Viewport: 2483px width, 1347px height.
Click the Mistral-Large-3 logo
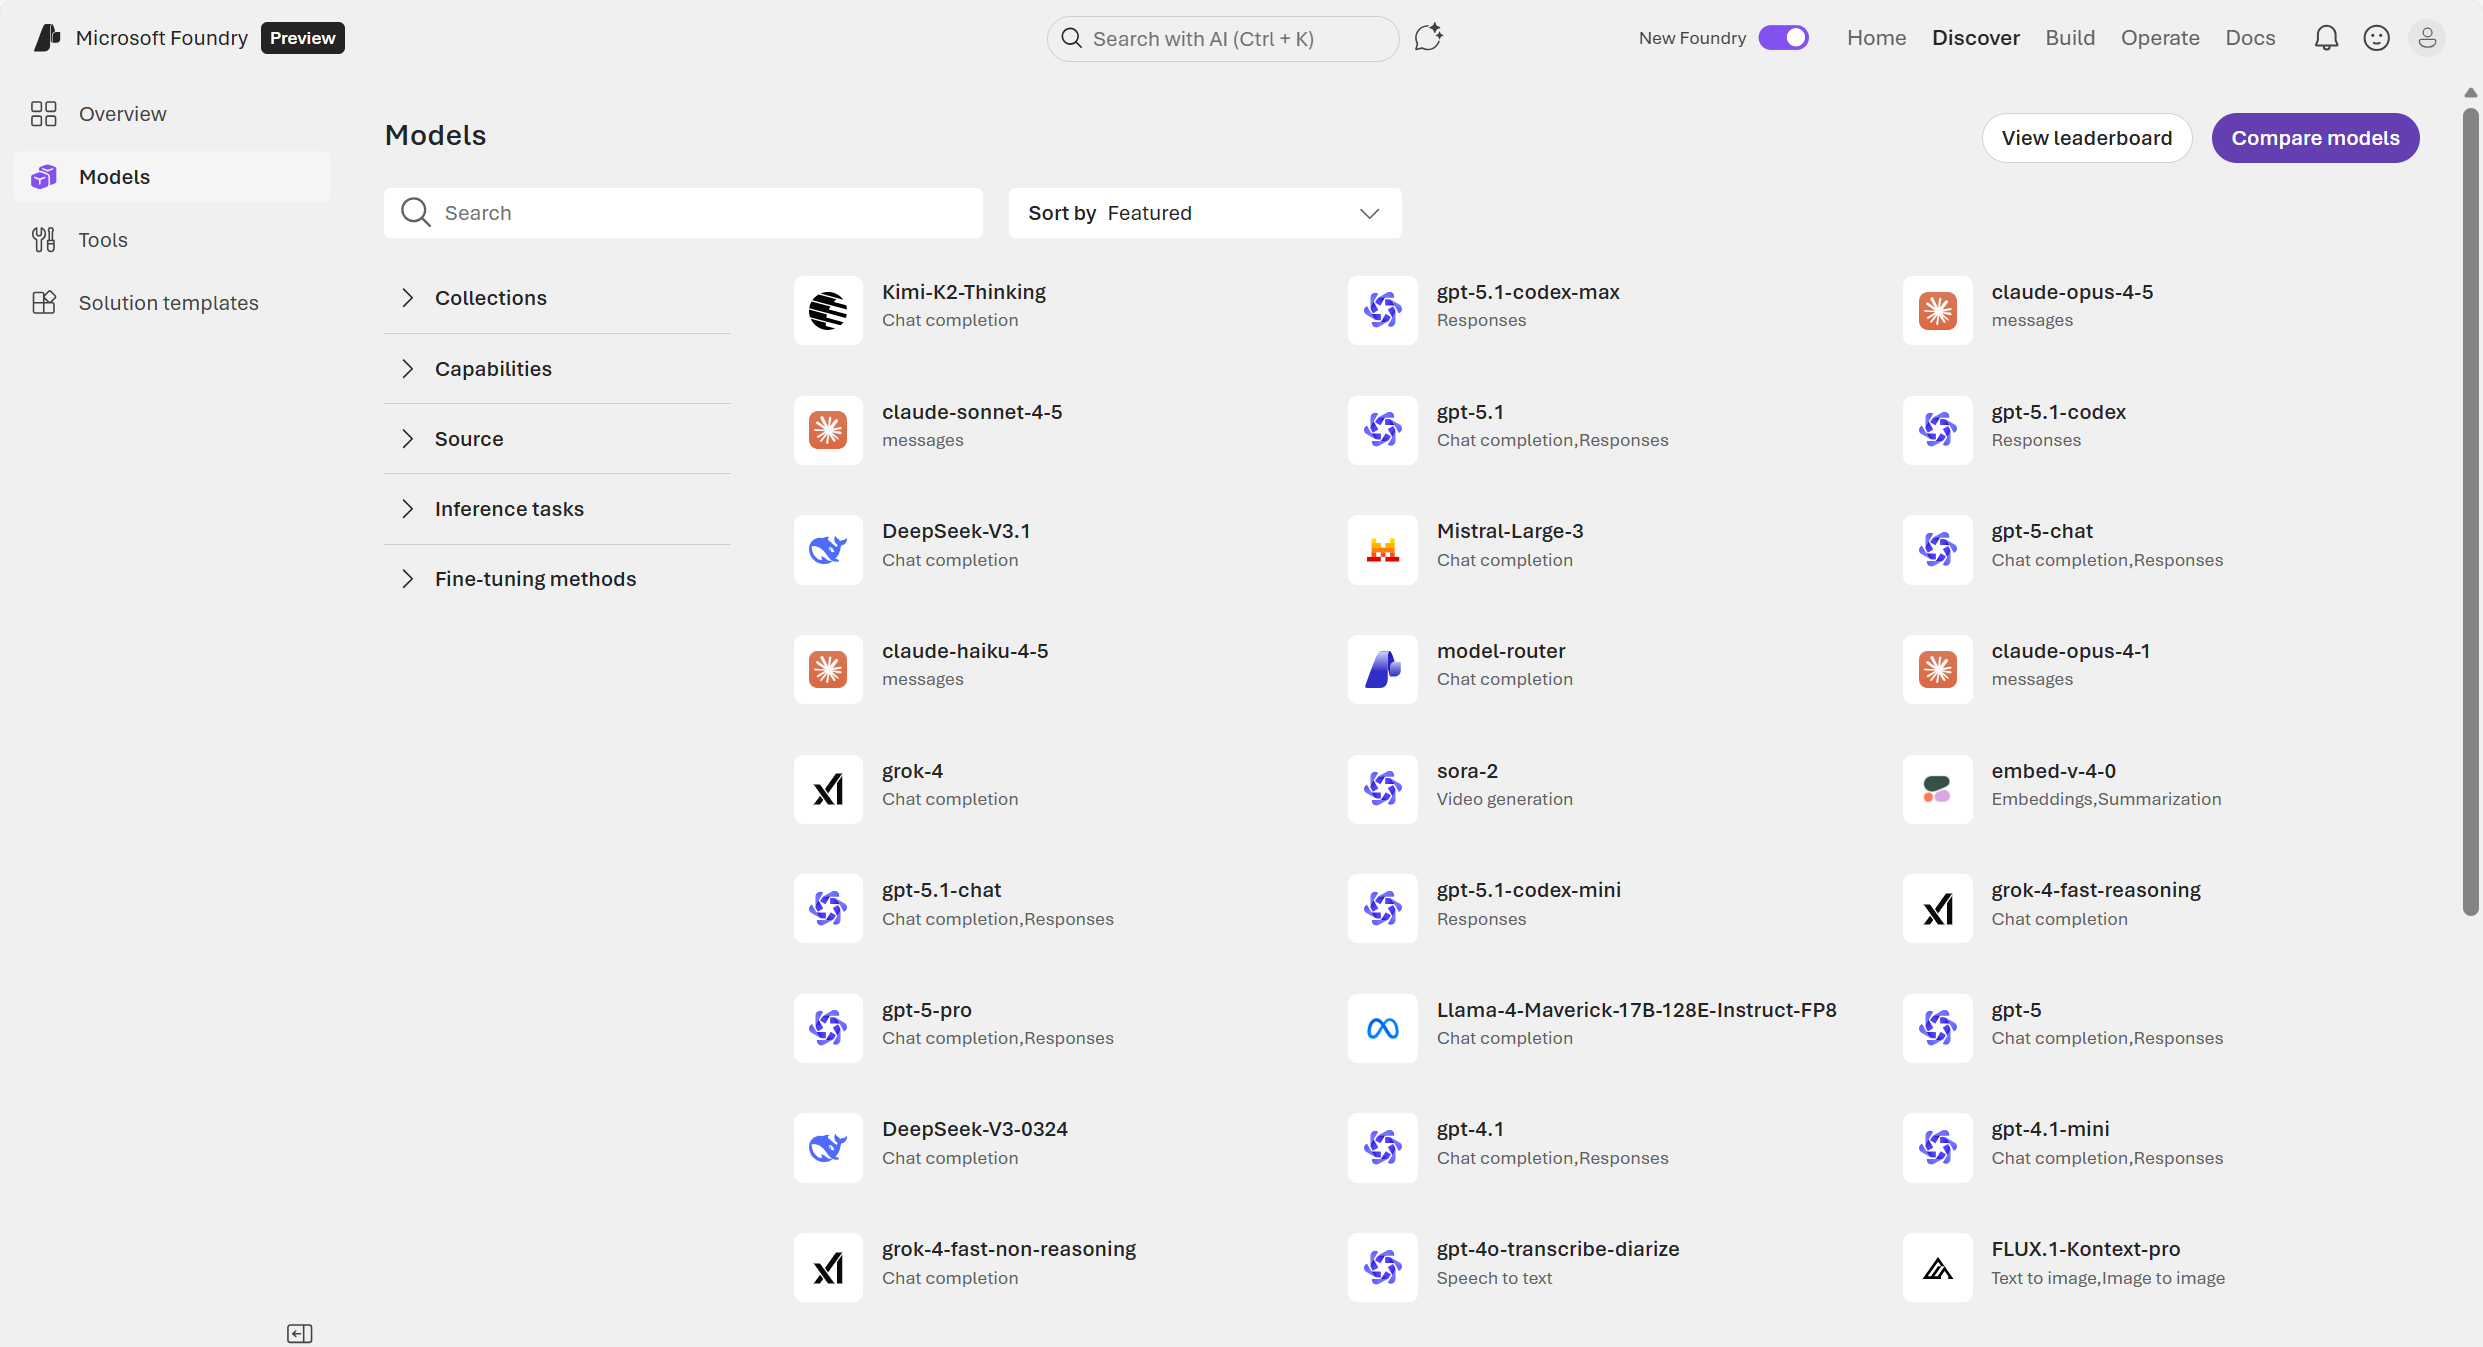pyautogui.click(x=1382, y=549)
